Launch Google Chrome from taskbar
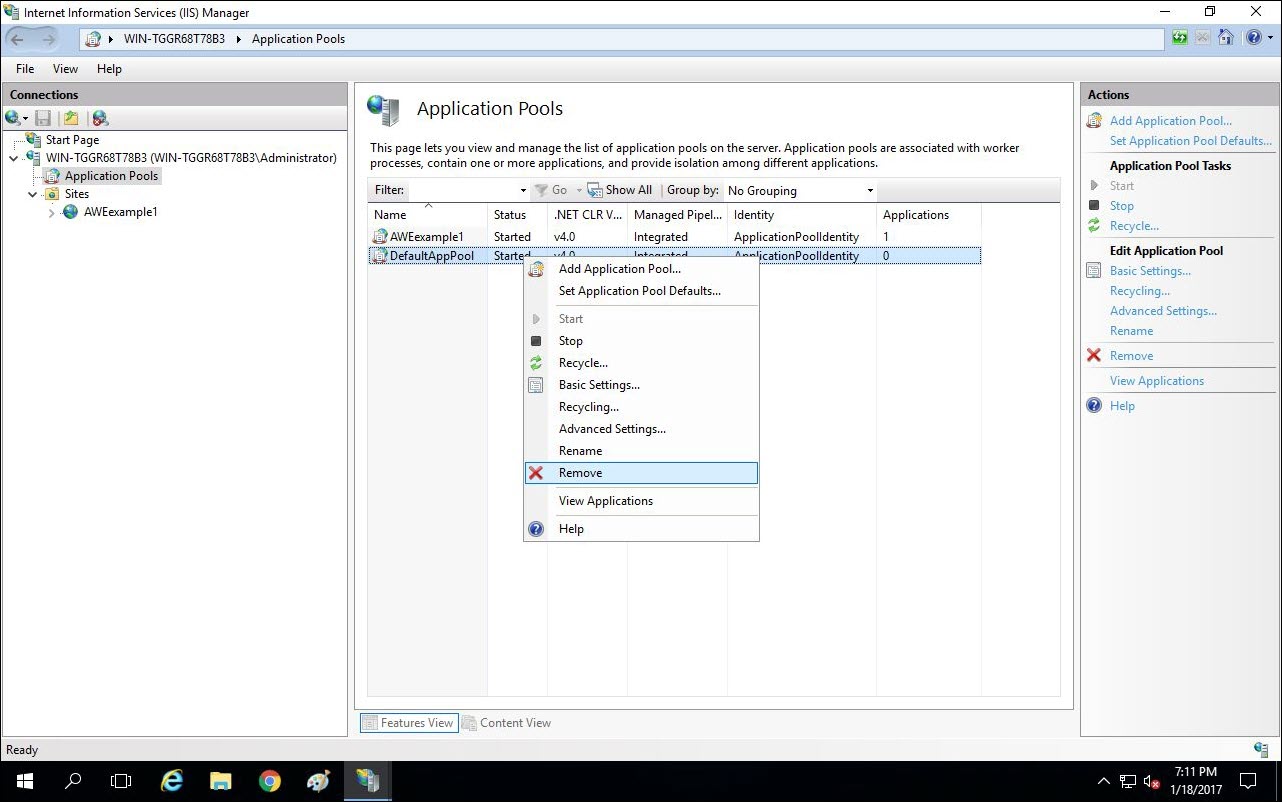1282x802 pixels. tap(270, 781)
